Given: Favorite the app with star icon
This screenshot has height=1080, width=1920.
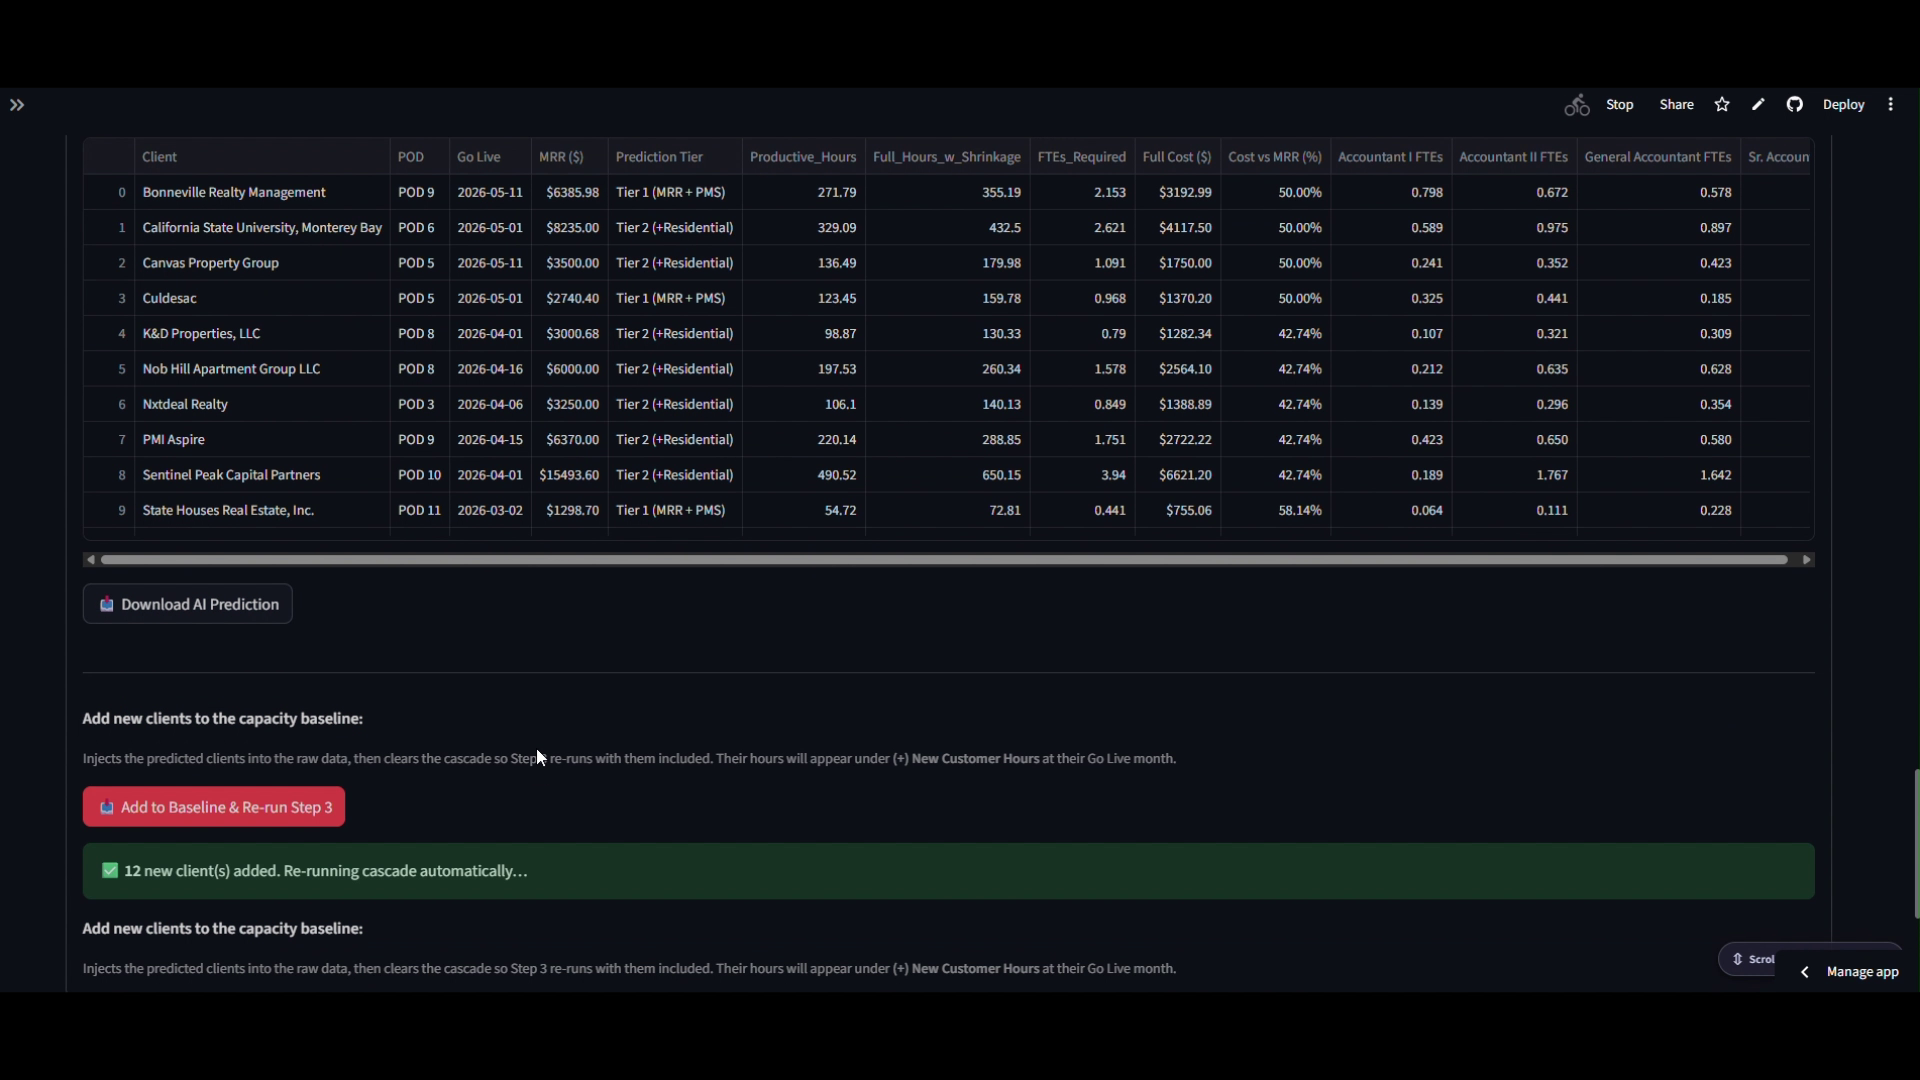Looking at the screenshot, I should click(x=1722, y=105).
